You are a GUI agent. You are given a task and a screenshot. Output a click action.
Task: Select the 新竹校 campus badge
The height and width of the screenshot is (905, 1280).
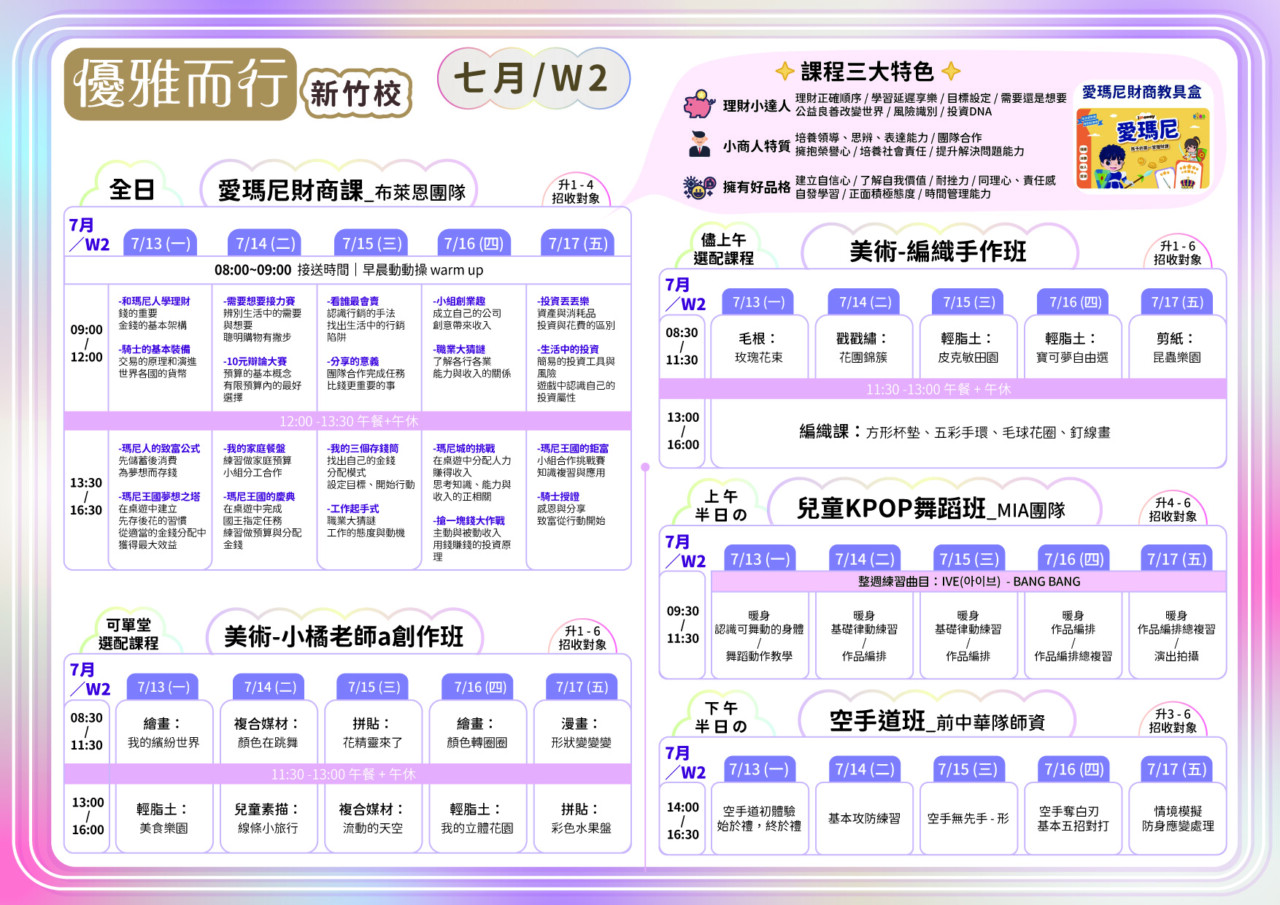(x=356, y=95)
